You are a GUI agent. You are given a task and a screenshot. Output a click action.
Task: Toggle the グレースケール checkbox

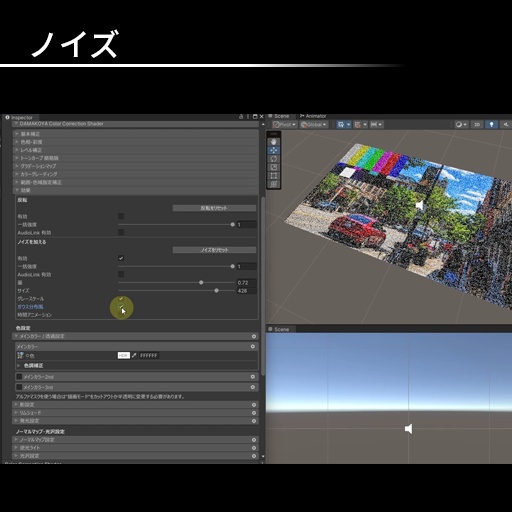click(121, 299)
